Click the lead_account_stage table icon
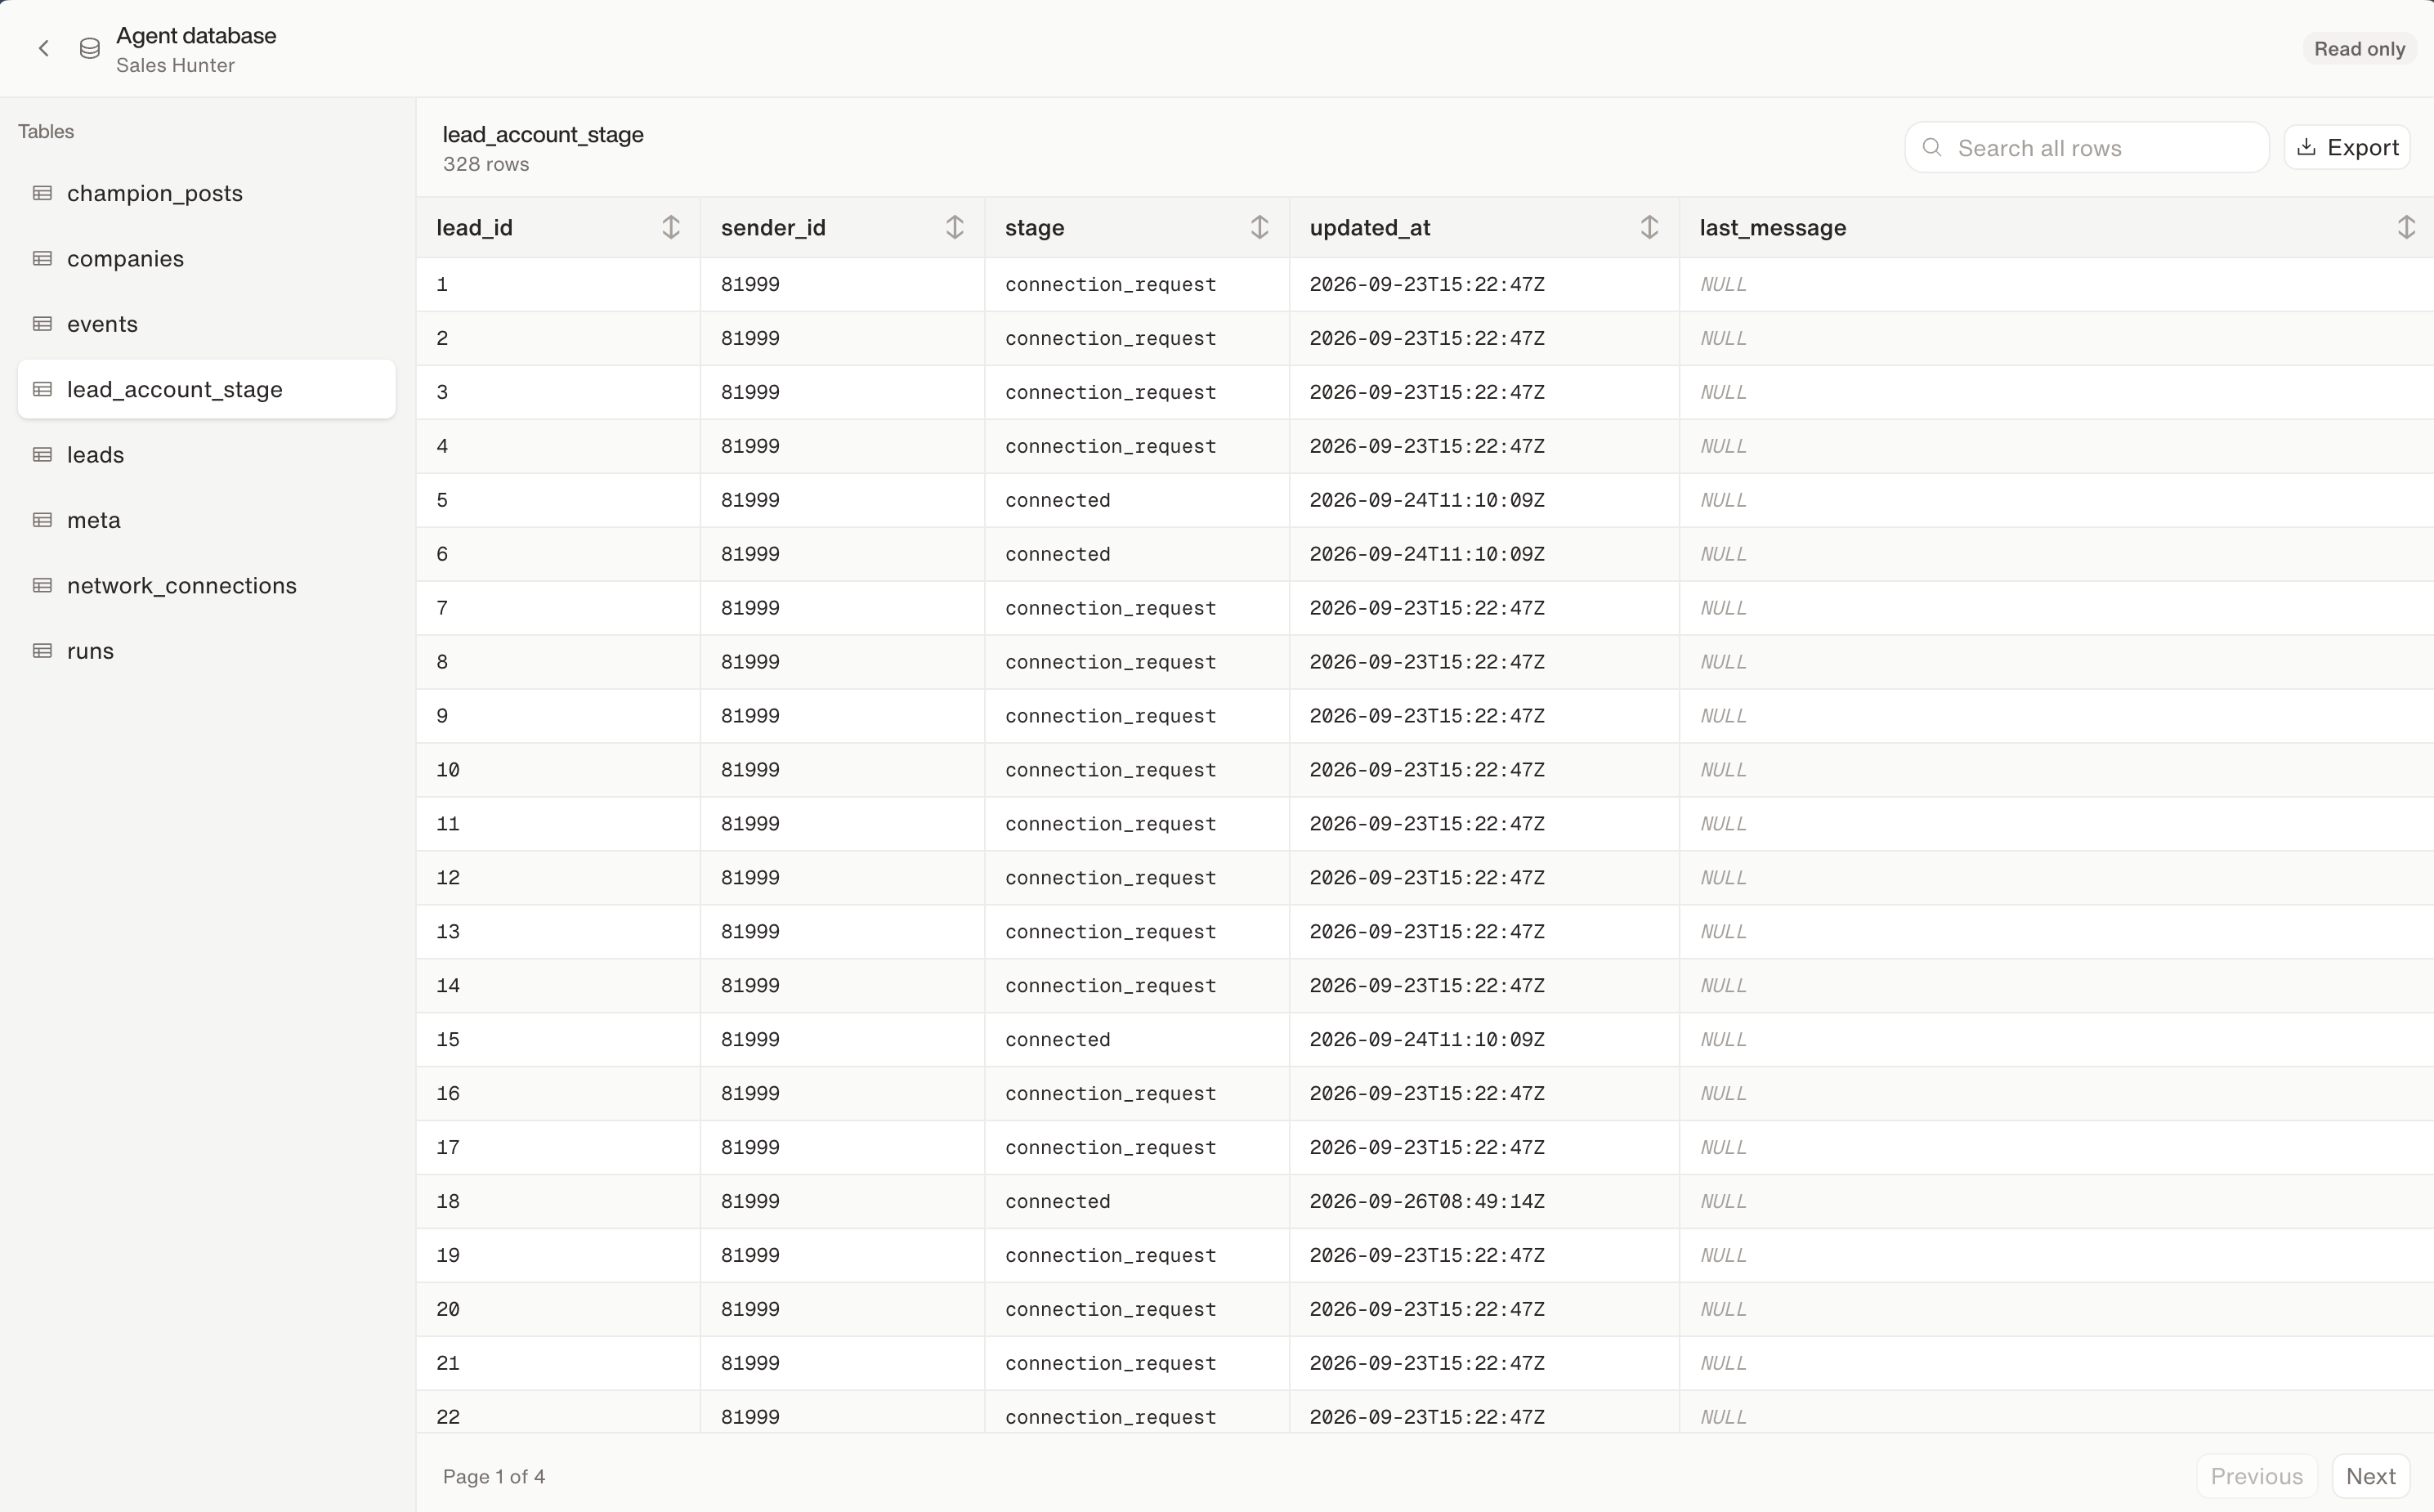The image size is (2434, 1512). tap(42, 389)
